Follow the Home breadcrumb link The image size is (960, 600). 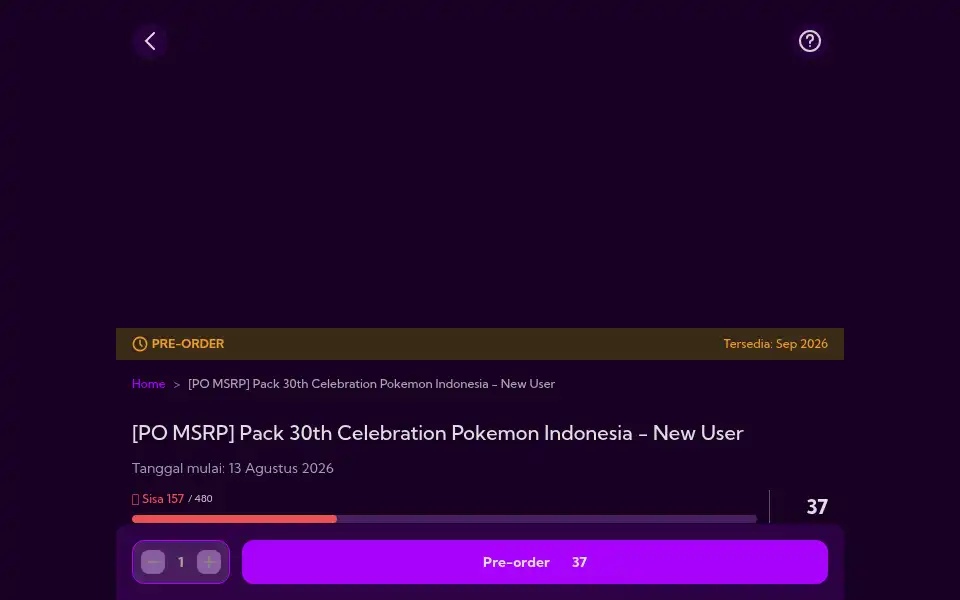(148, 384)
